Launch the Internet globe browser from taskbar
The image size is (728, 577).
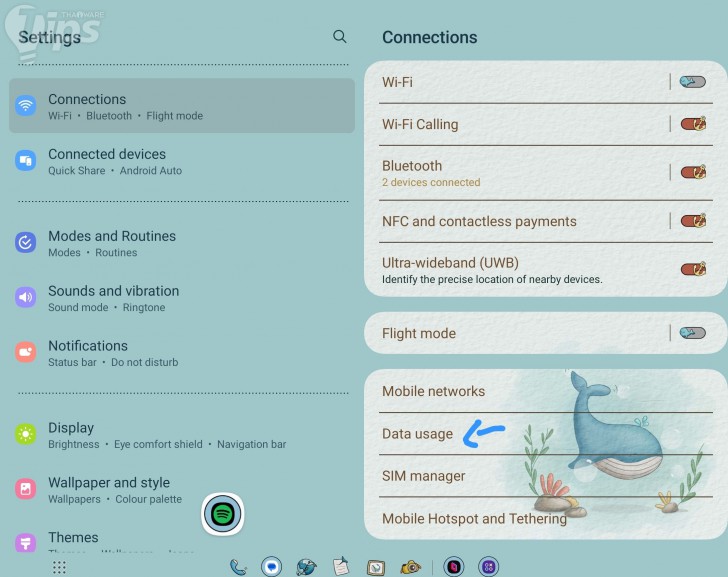pos(306,567)
